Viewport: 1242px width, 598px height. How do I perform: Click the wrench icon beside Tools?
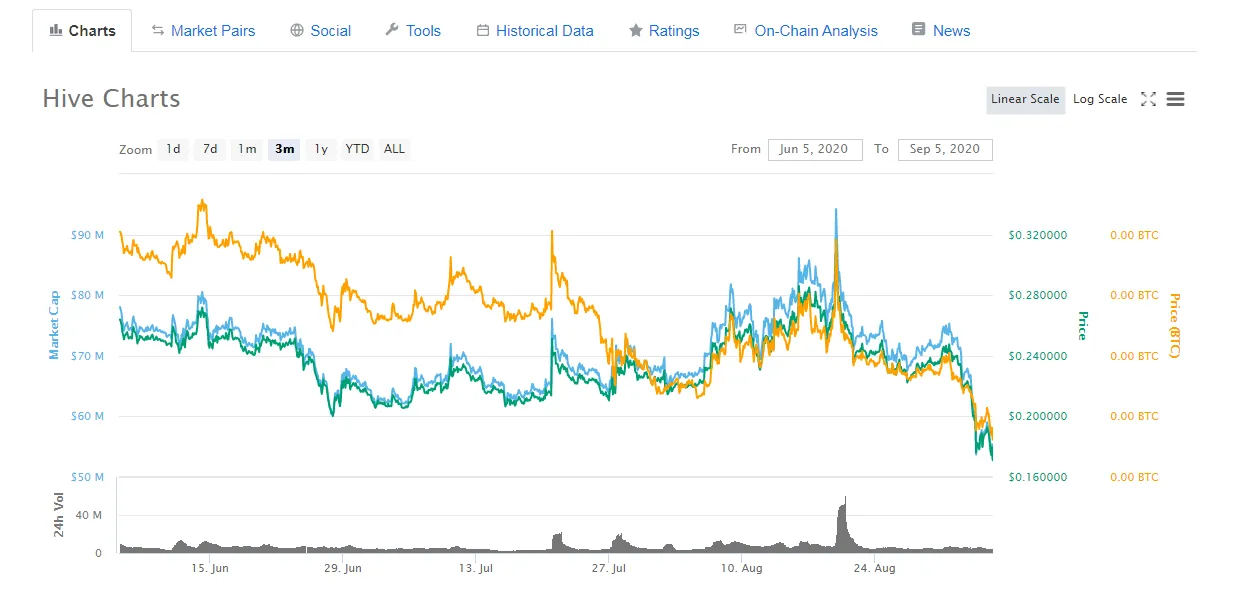coord(392,30)
